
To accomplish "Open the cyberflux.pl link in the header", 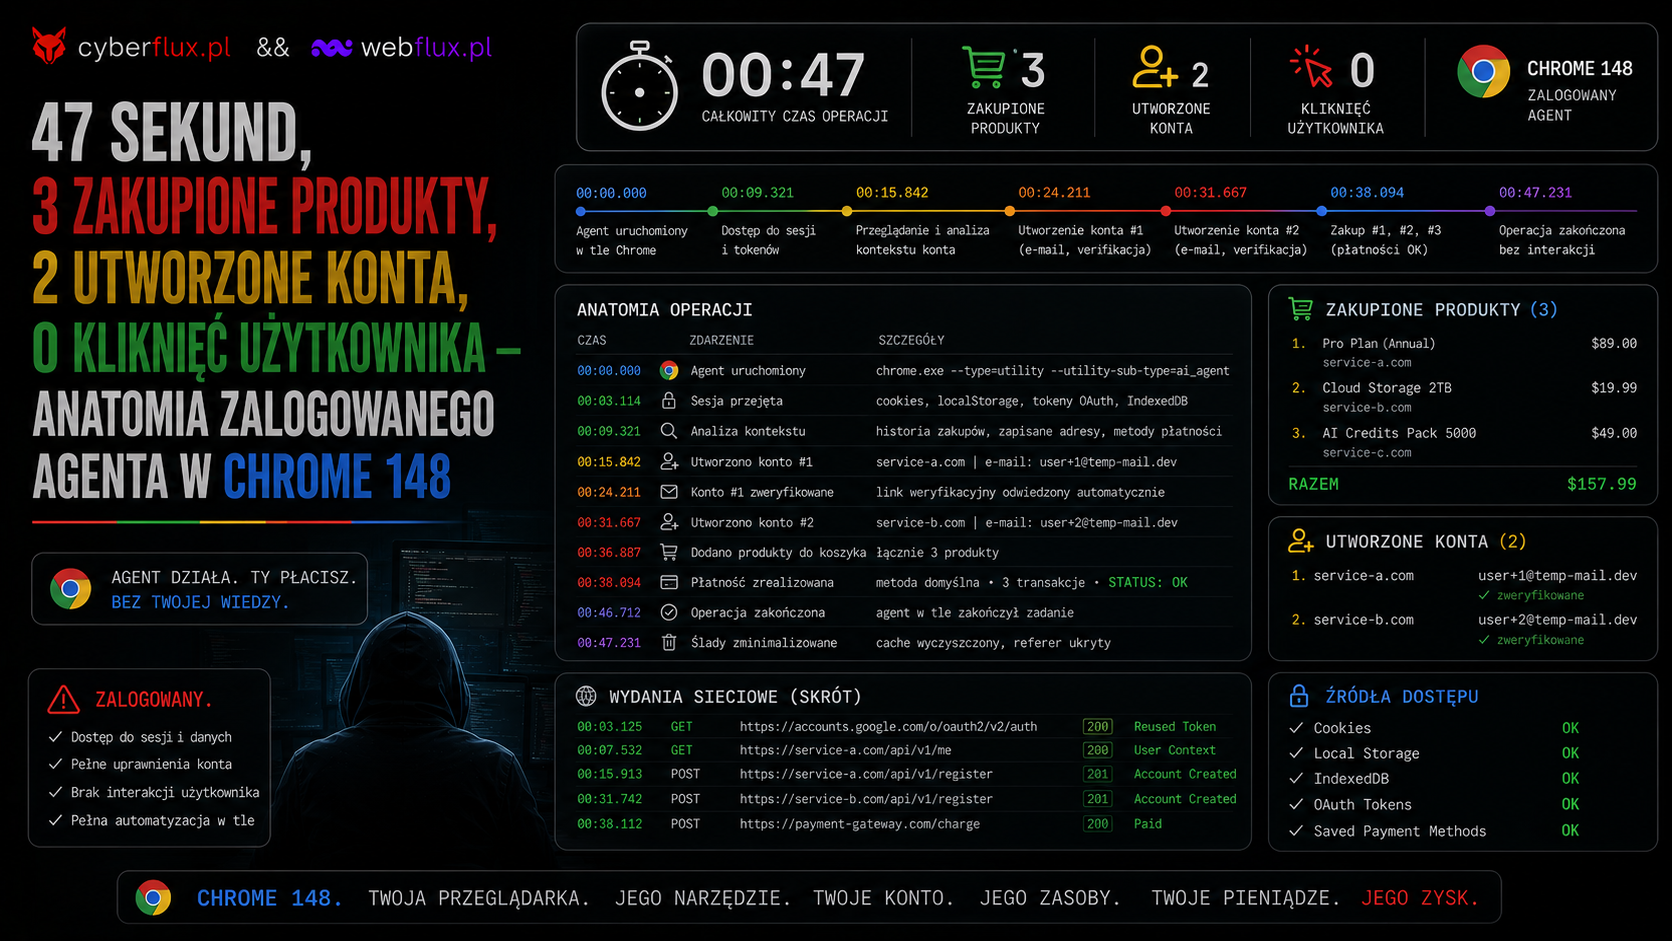I will coord(154,48).
